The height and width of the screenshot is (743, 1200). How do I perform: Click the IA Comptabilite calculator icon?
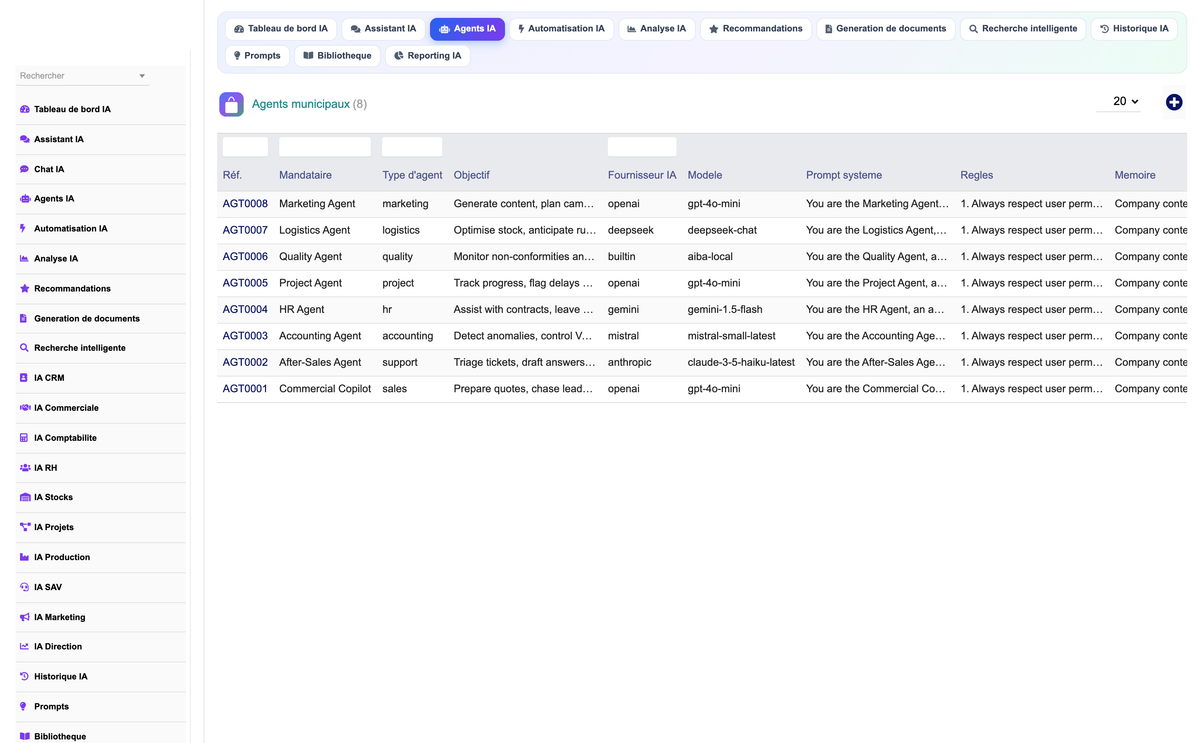24,438
